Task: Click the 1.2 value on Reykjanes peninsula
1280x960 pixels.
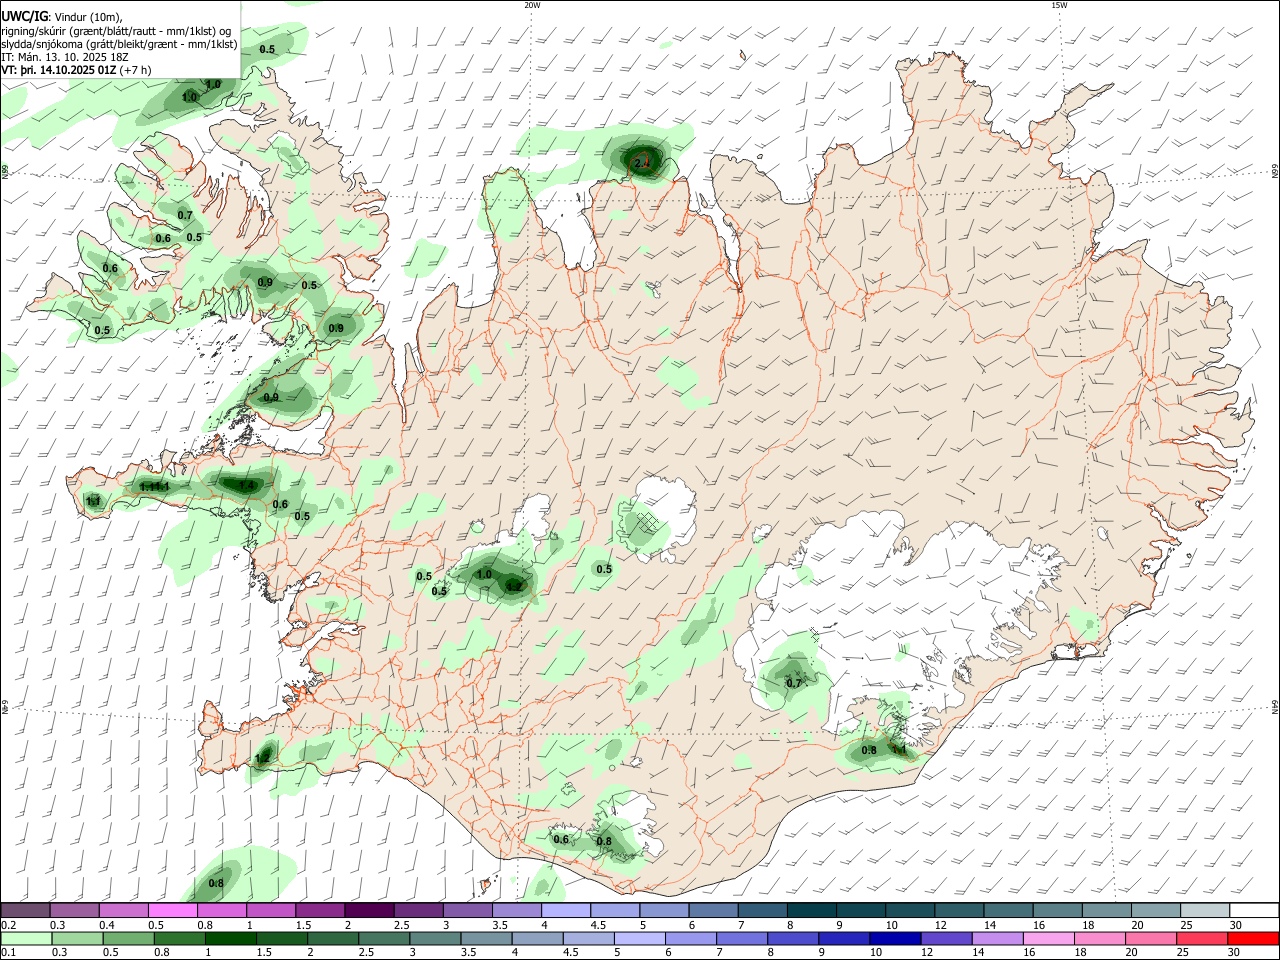Action: coord(262,759)
